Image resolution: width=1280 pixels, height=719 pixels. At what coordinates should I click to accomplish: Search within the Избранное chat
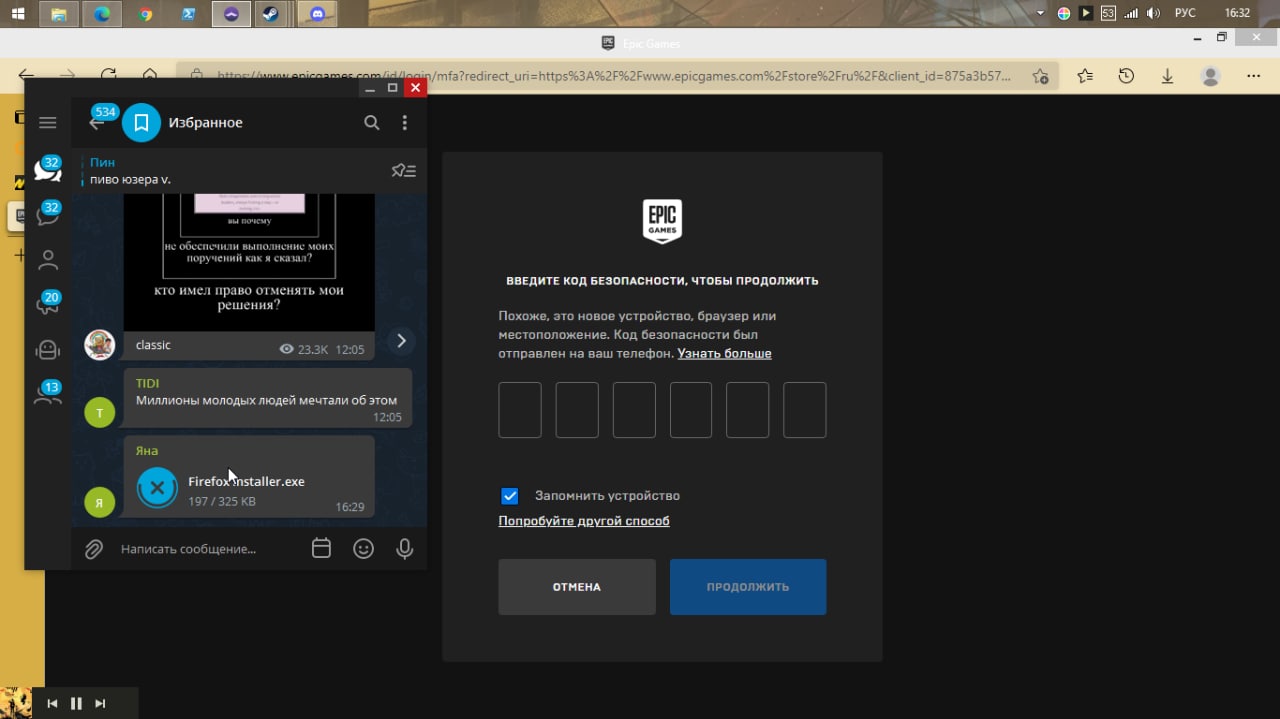[x=372, y=123]
